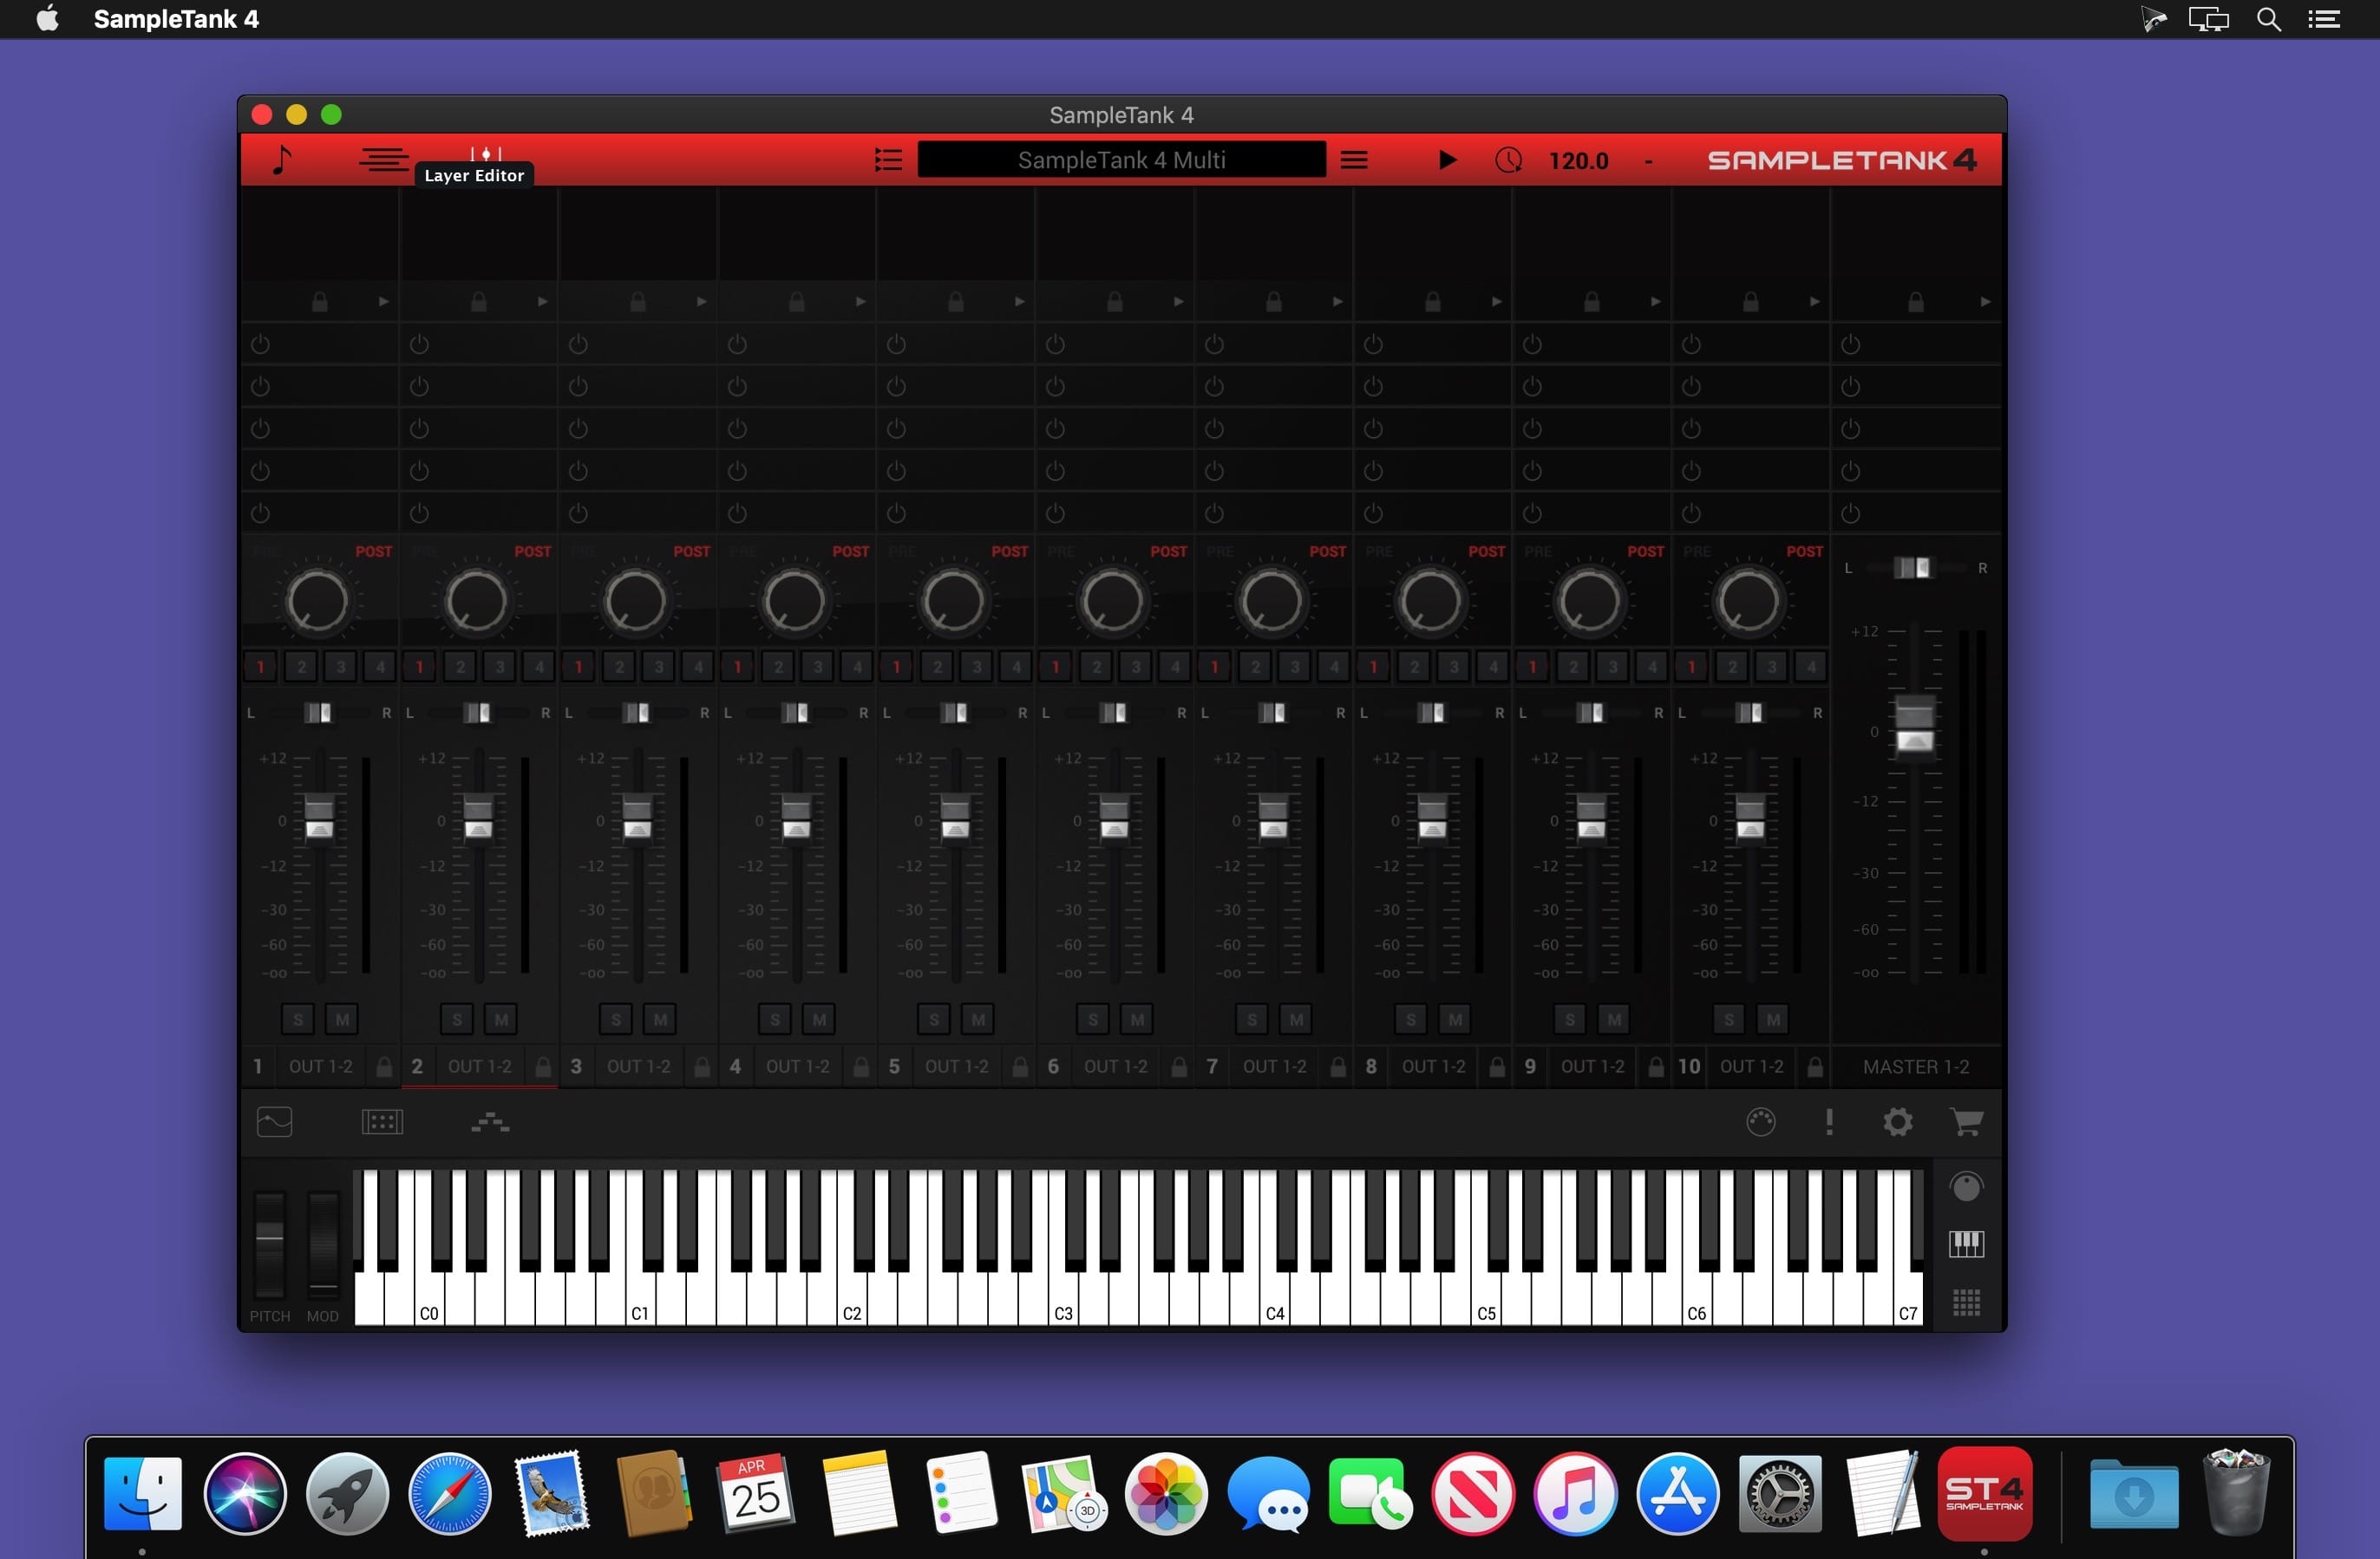
Task: Open the waveform edit panel icon
Action: pos(274,1122)
